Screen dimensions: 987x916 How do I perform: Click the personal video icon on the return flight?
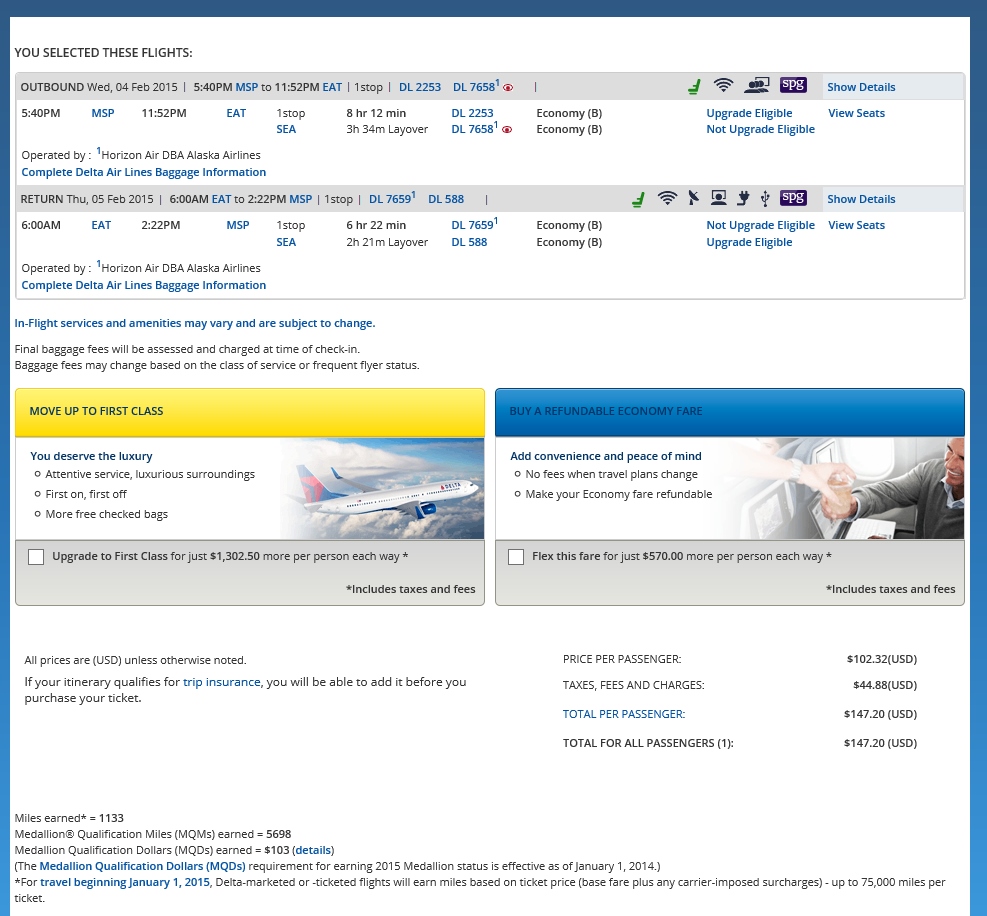[x=718, y=198]
